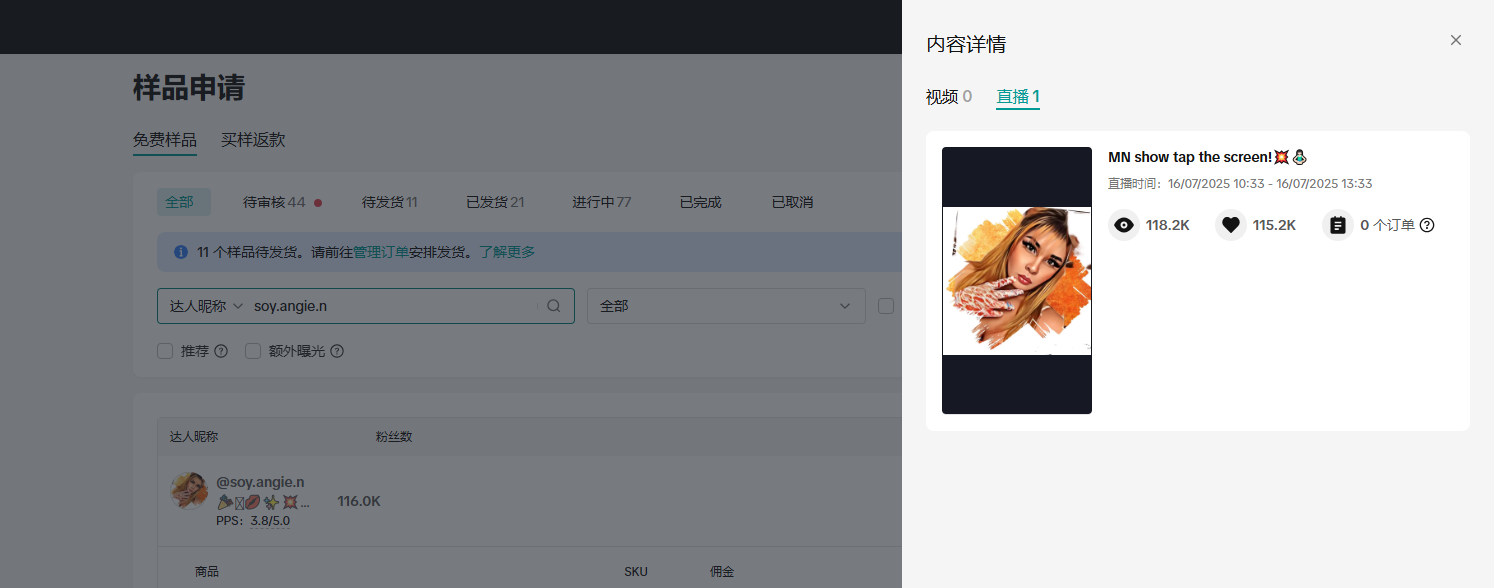Close the 内容详情 panel with the X icon
Image resolution: width=1494 pixels, height=588 pixels.
[x=1455, y=40]
